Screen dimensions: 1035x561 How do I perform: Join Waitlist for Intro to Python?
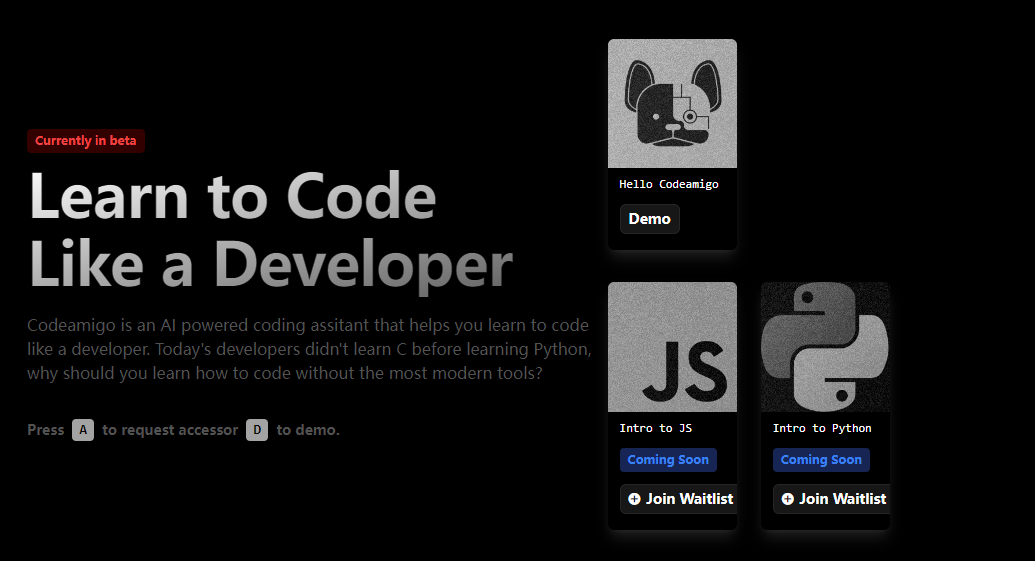[833, 498]
